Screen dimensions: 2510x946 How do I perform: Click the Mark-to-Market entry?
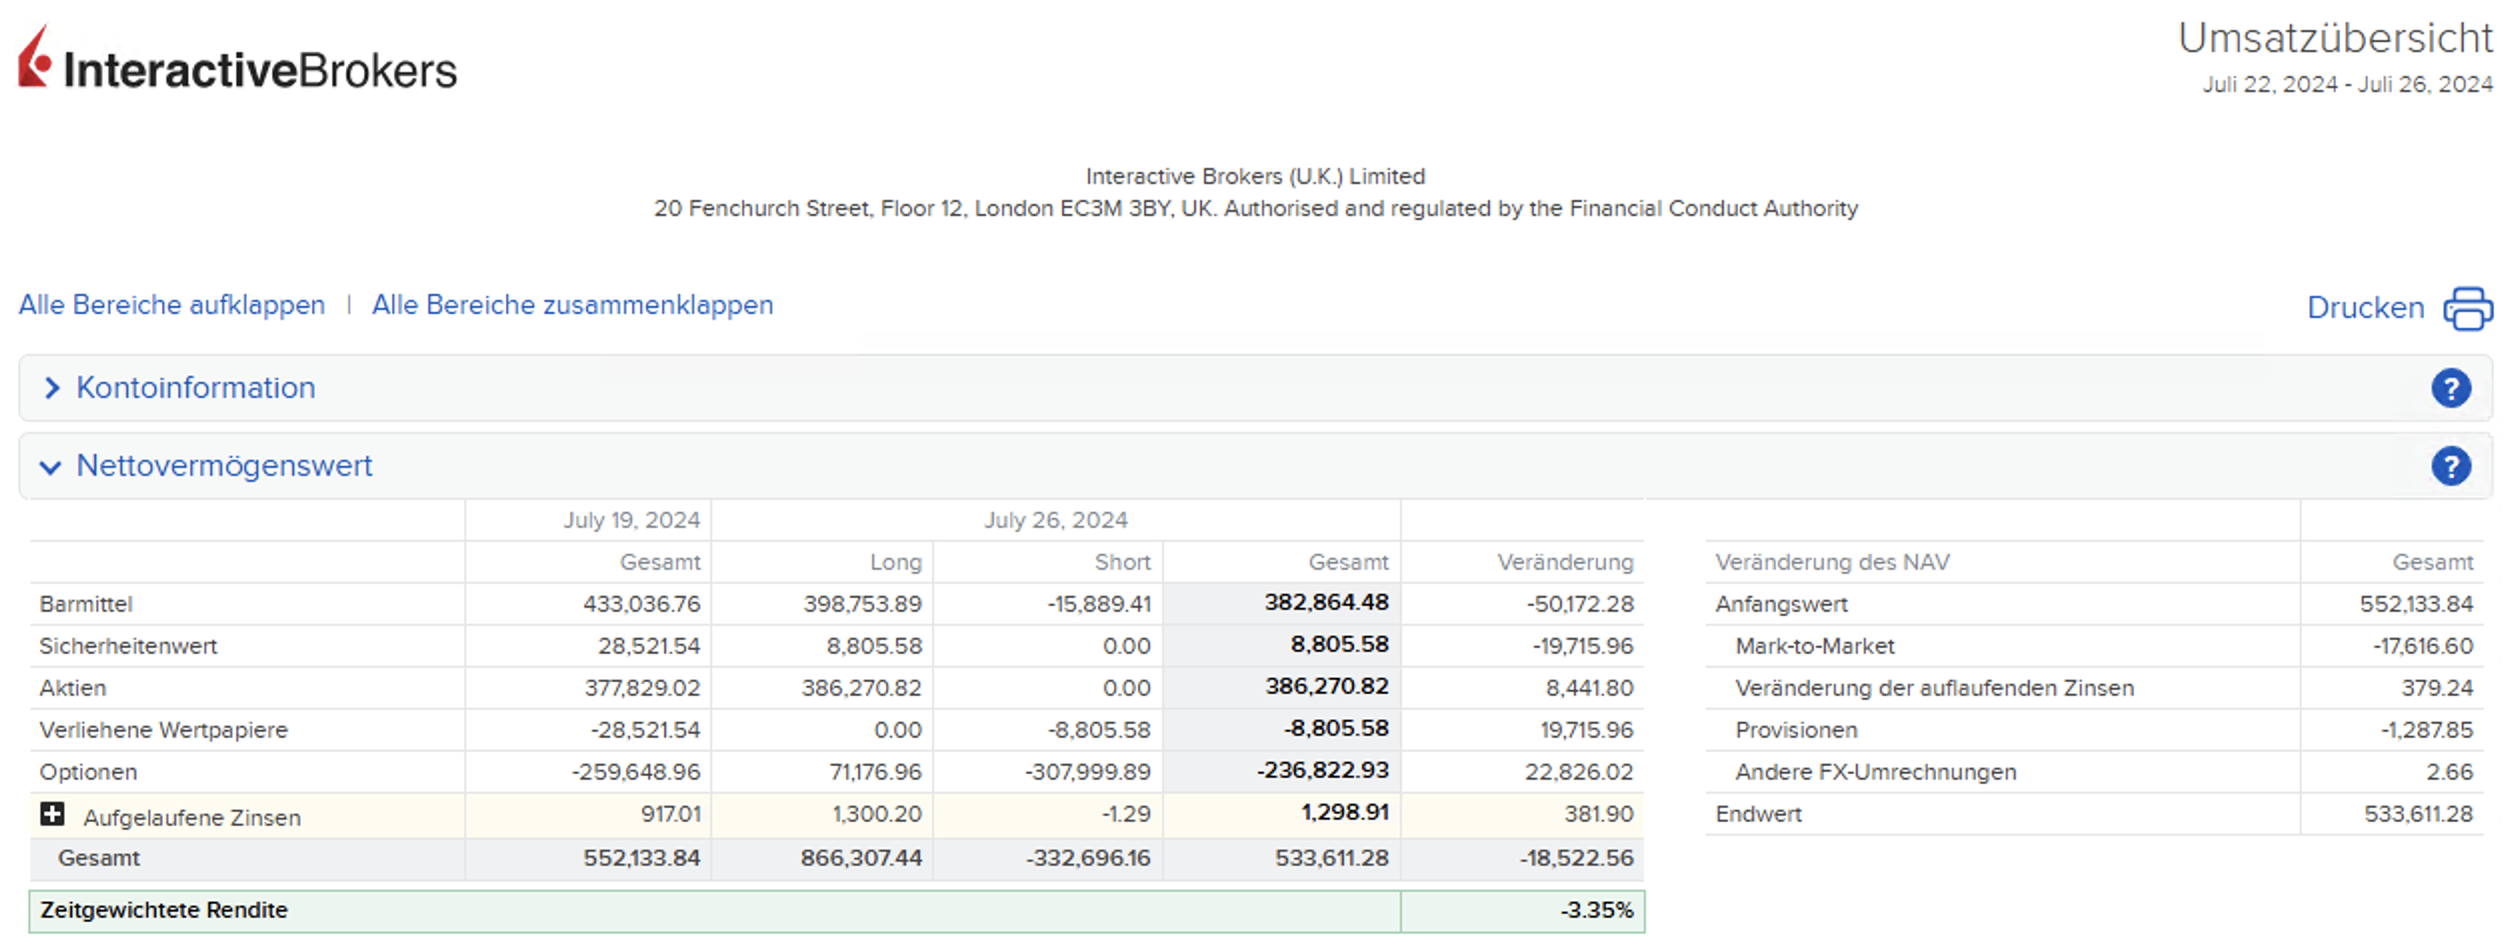pyautogui.click(x=1814, y=646)
